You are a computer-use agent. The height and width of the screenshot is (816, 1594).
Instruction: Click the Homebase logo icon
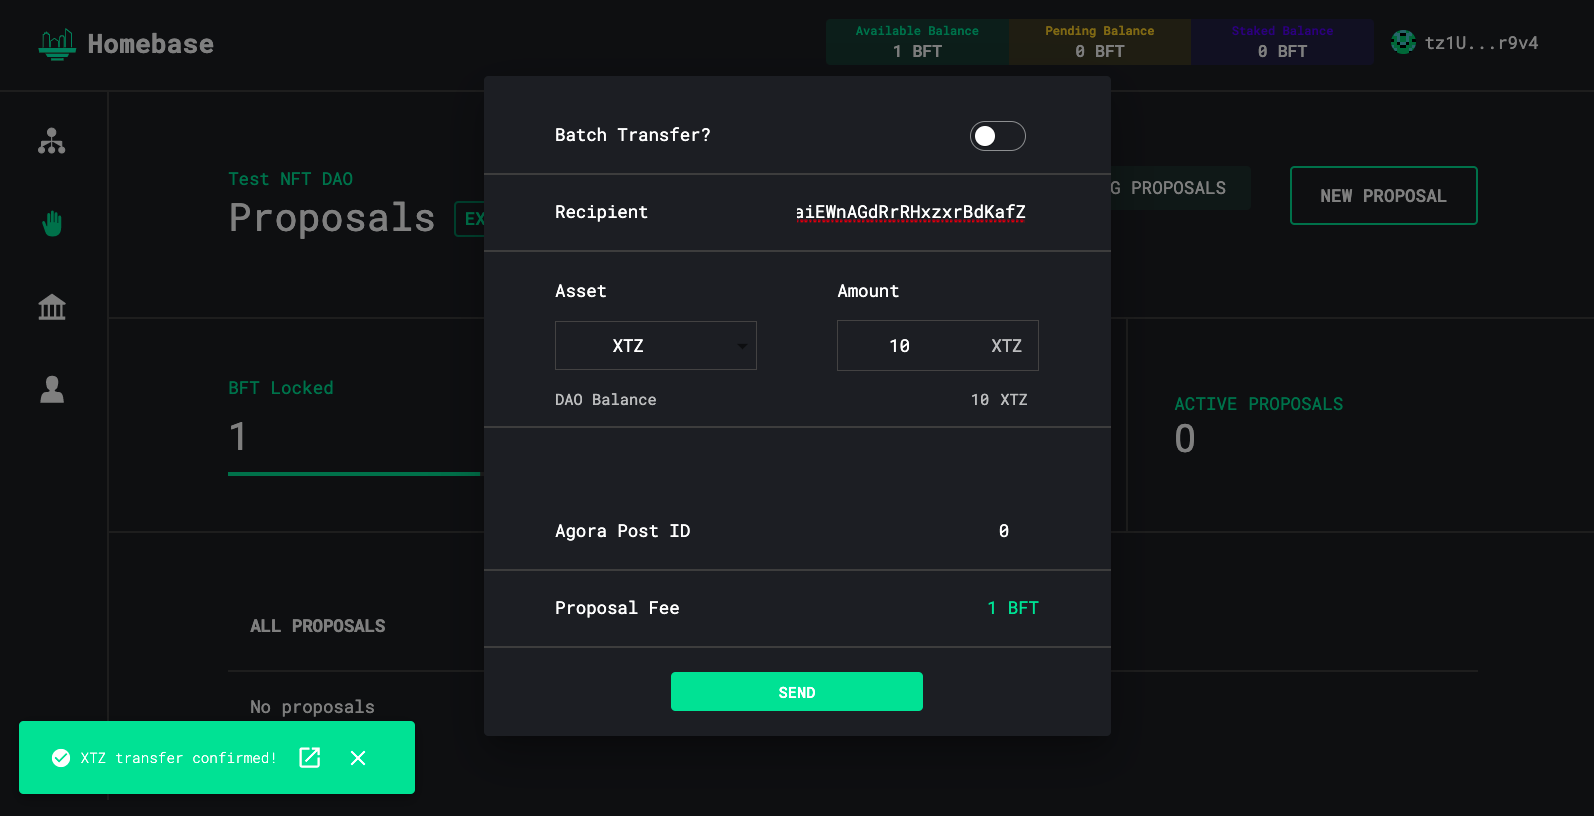coord(57,44)
